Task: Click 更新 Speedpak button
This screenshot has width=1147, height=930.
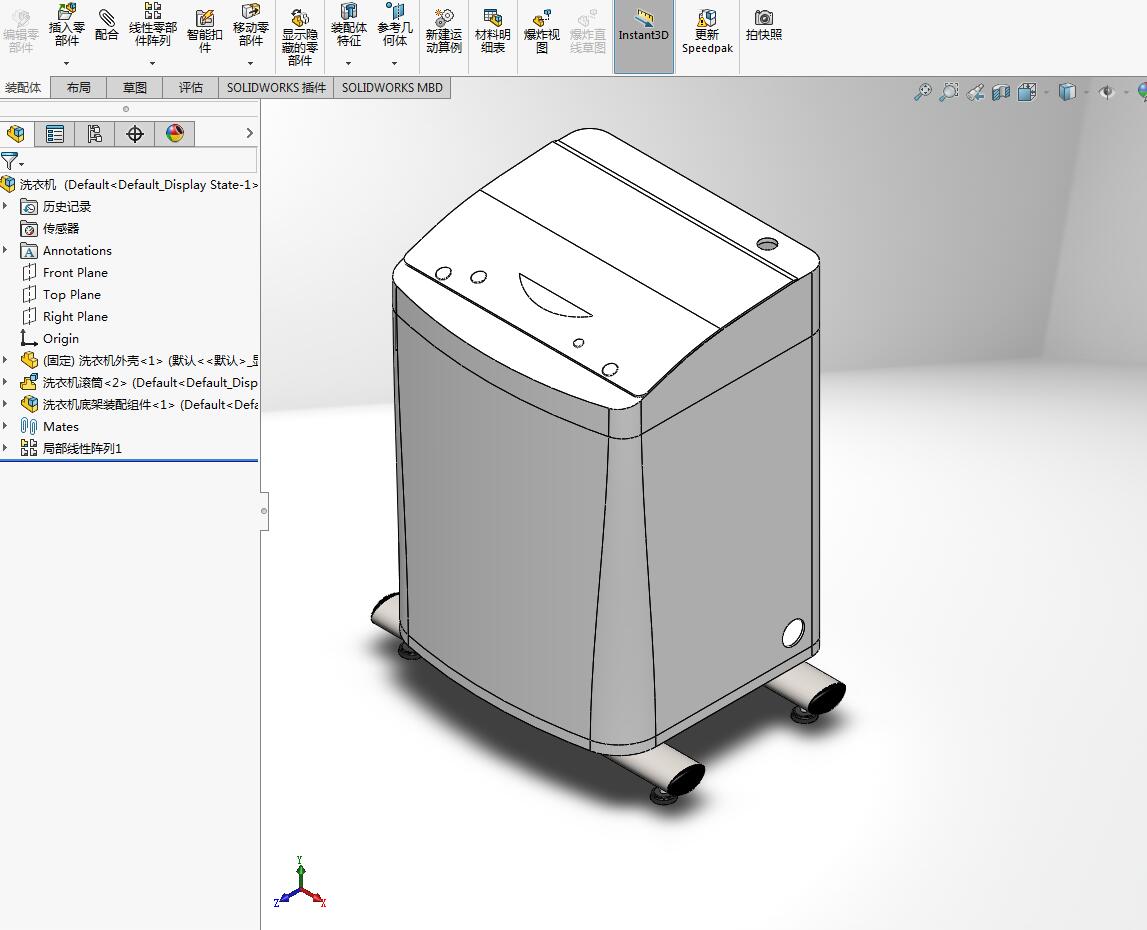Action: [707, 31]
